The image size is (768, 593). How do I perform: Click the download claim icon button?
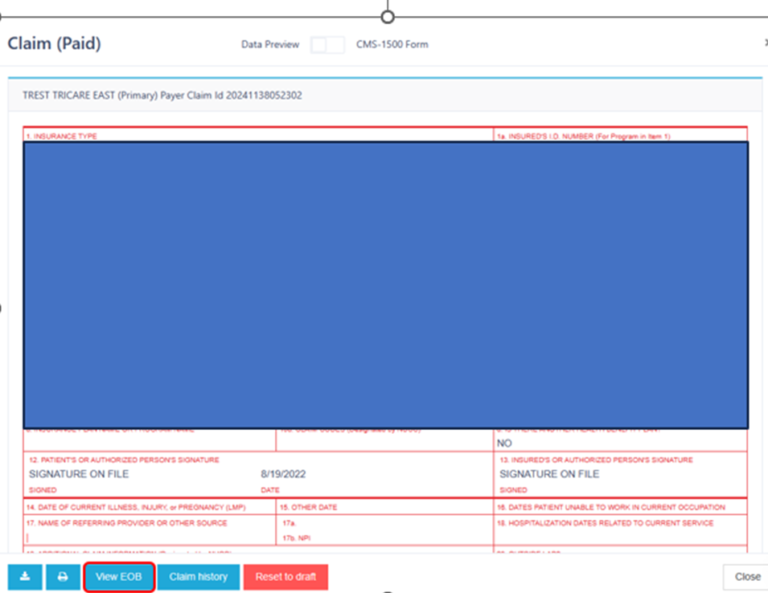tap(25, 577)
